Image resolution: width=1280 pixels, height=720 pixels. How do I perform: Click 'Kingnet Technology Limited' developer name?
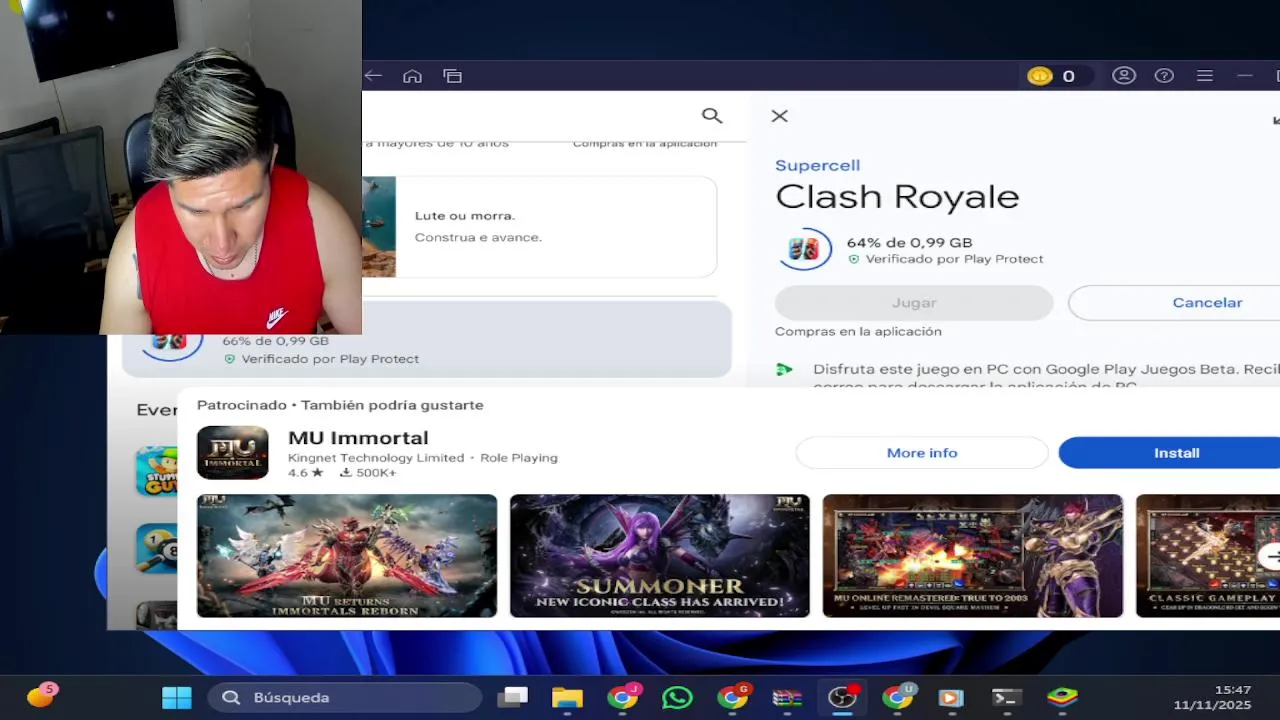click(x=376, y=458)
